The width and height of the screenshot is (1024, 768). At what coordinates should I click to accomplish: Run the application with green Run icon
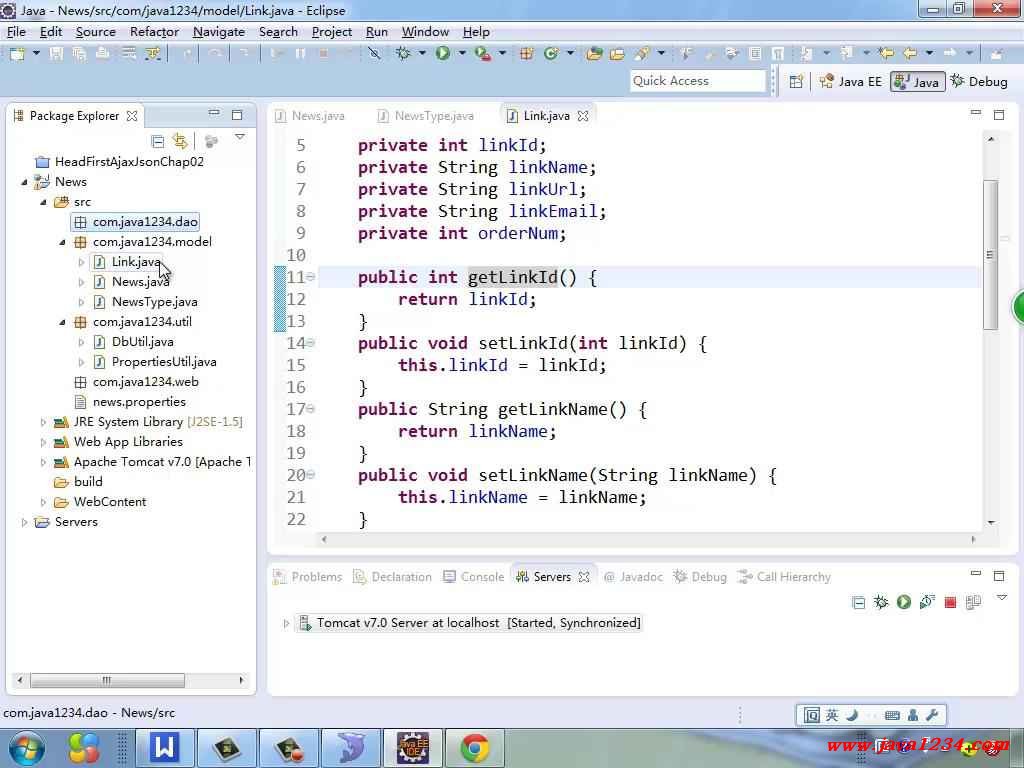click(x=443, y=54)
